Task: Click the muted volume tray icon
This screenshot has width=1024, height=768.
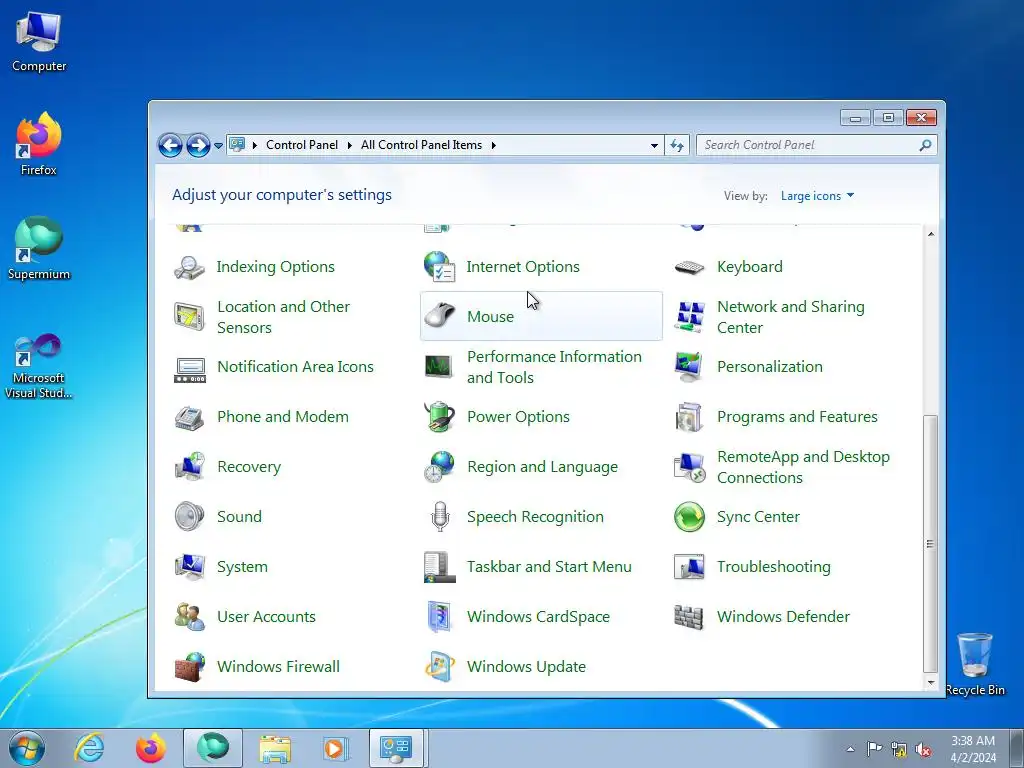Action: pos(923,750)
